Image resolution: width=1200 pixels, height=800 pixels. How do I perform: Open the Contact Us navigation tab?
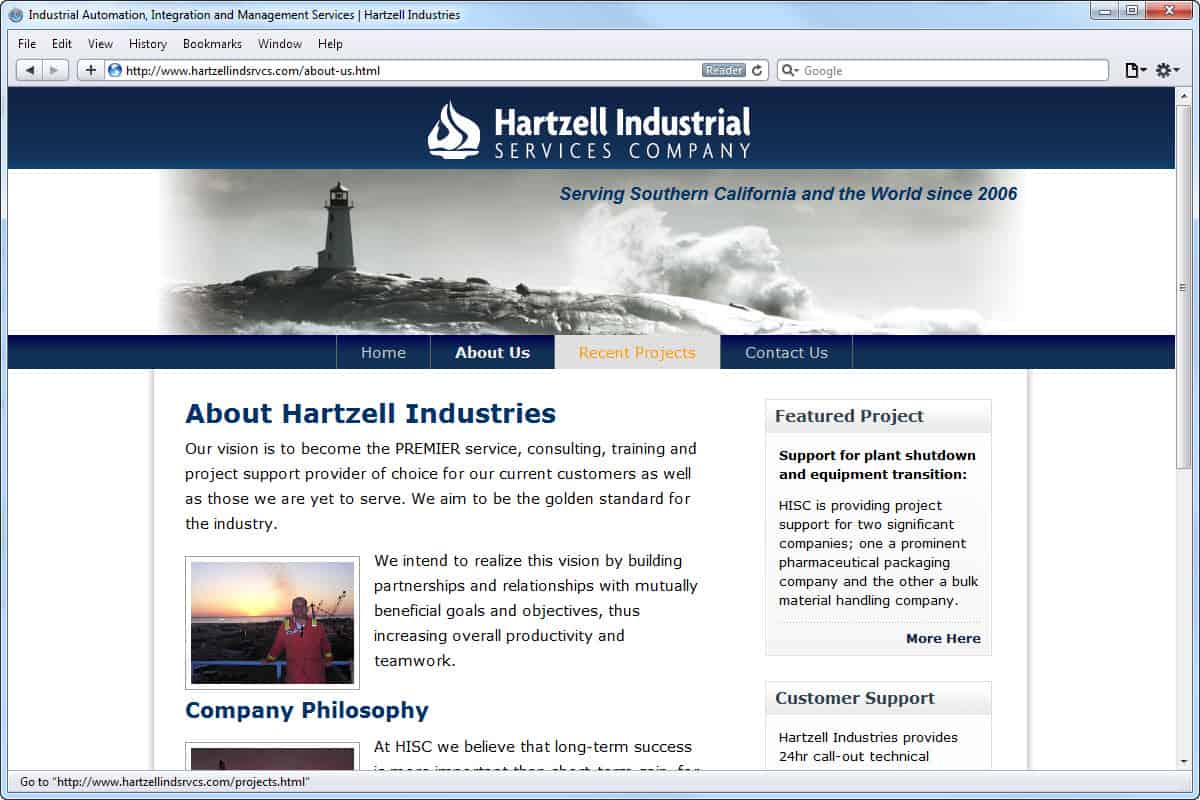tap(786, 352)
